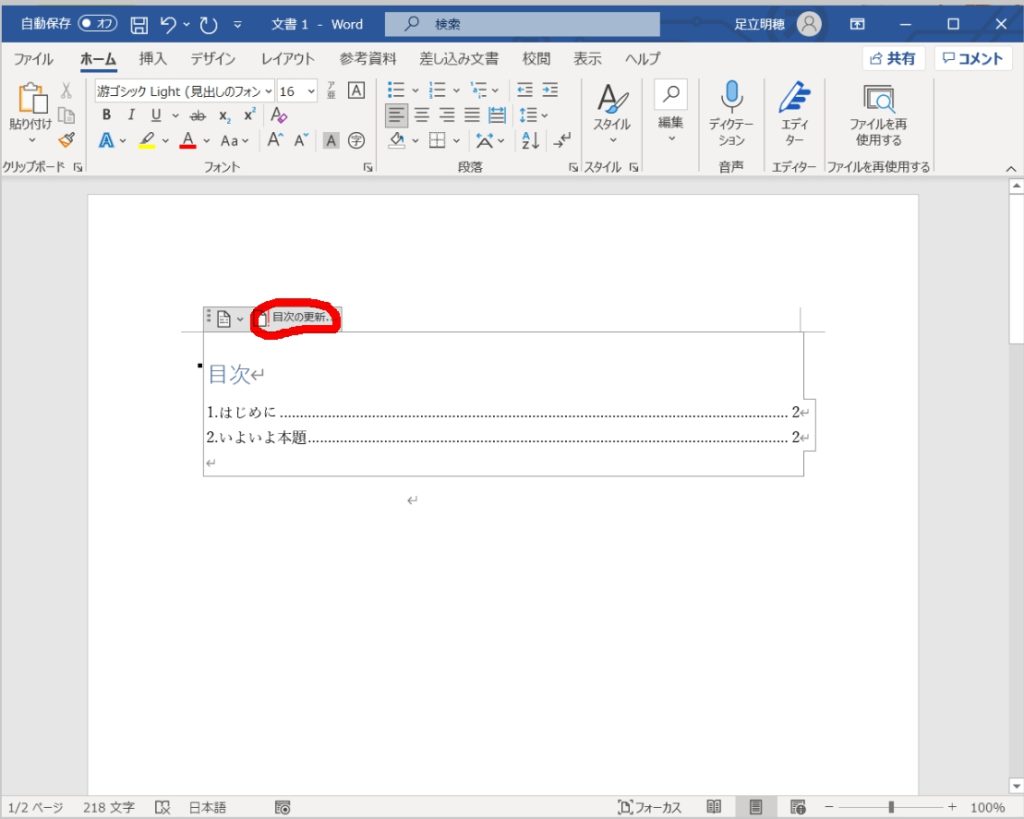
Task: Click the Reuse Files icon
Action: coord(878,115)
